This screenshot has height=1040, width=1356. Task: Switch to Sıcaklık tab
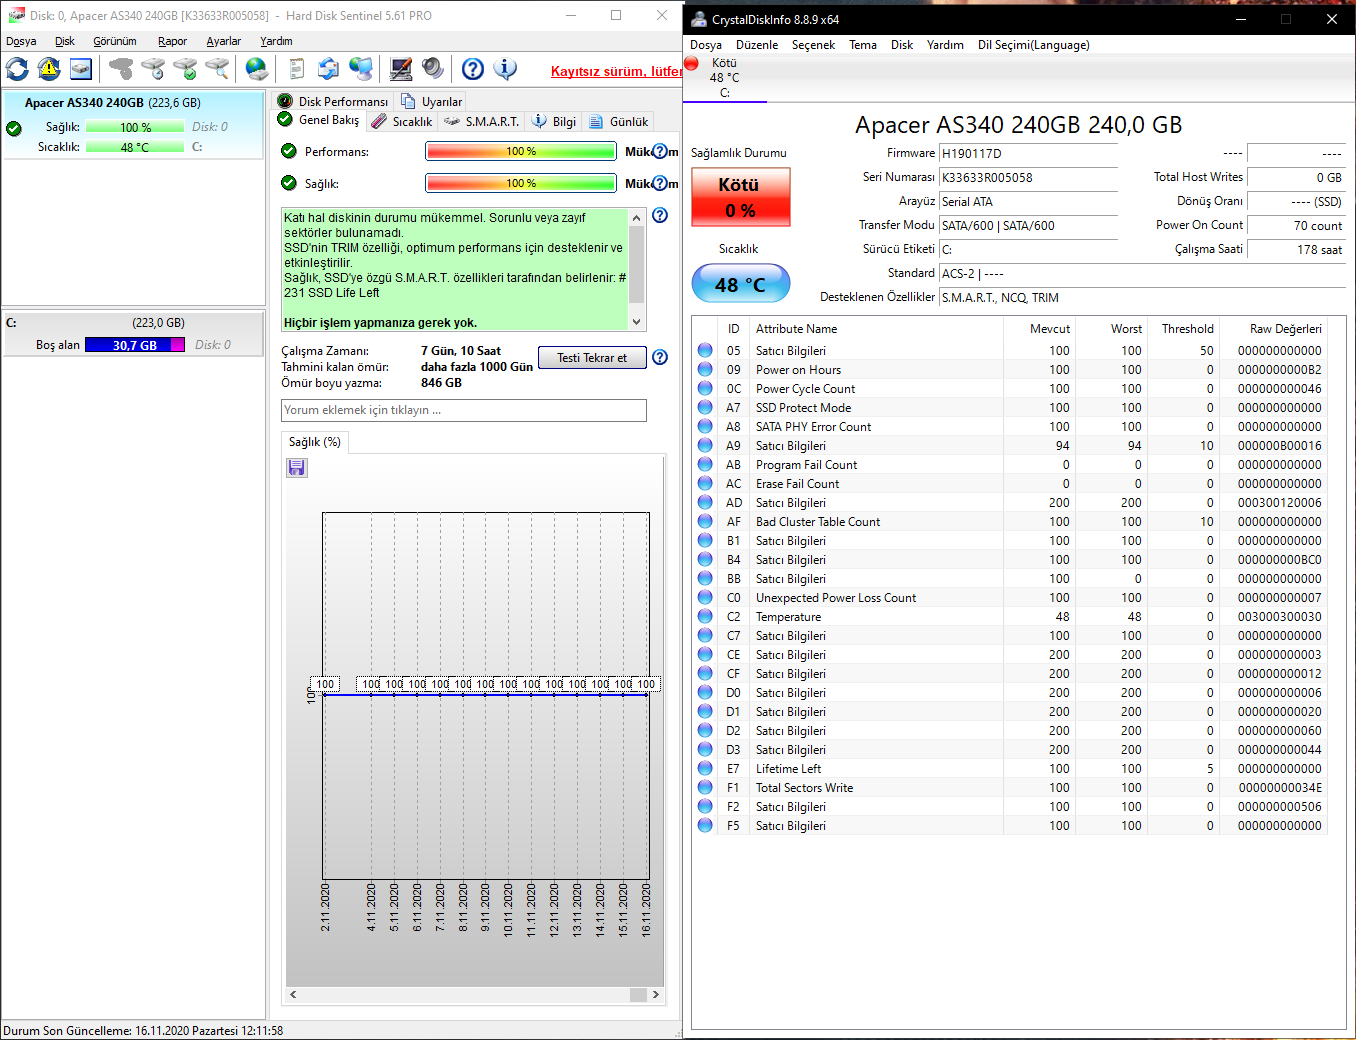[402, 122]
